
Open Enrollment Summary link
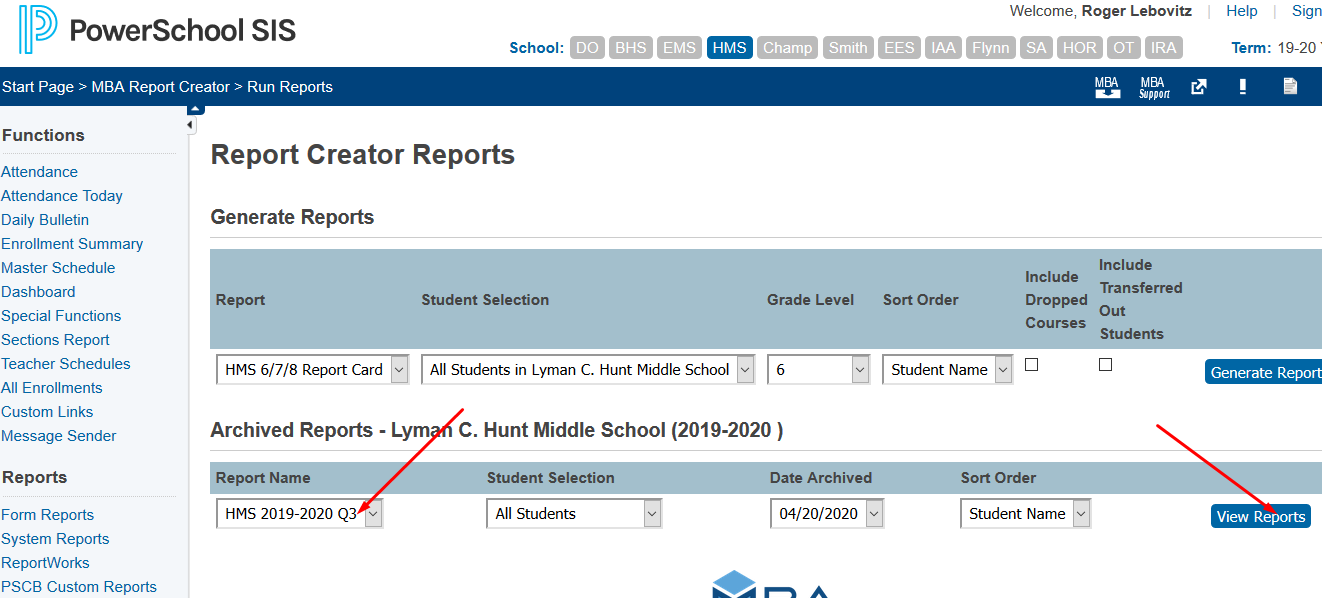point(72,244)
